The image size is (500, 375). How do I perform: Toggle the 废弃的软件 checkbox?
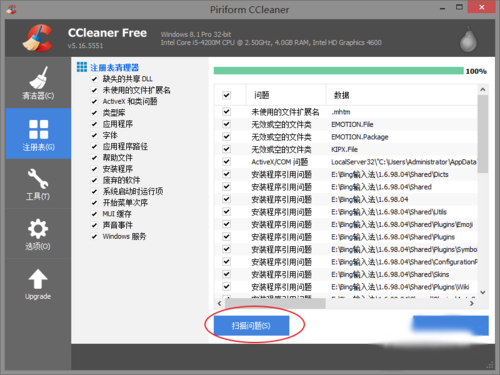[94, 180]
